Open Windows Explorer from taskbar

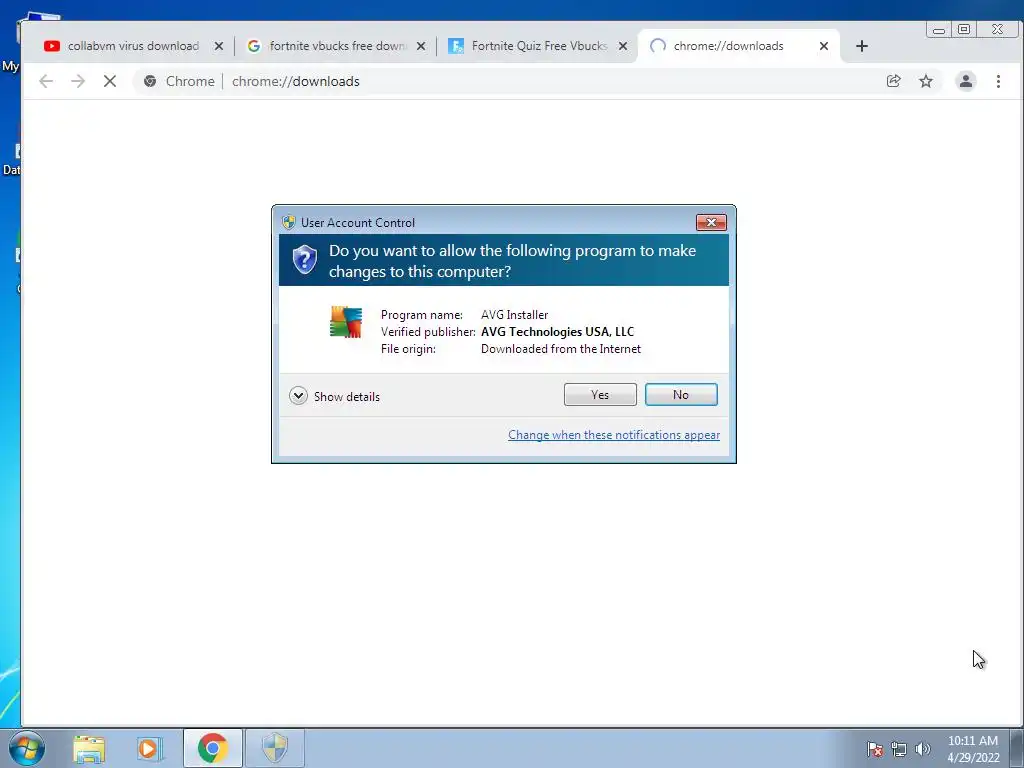point(89,748)
